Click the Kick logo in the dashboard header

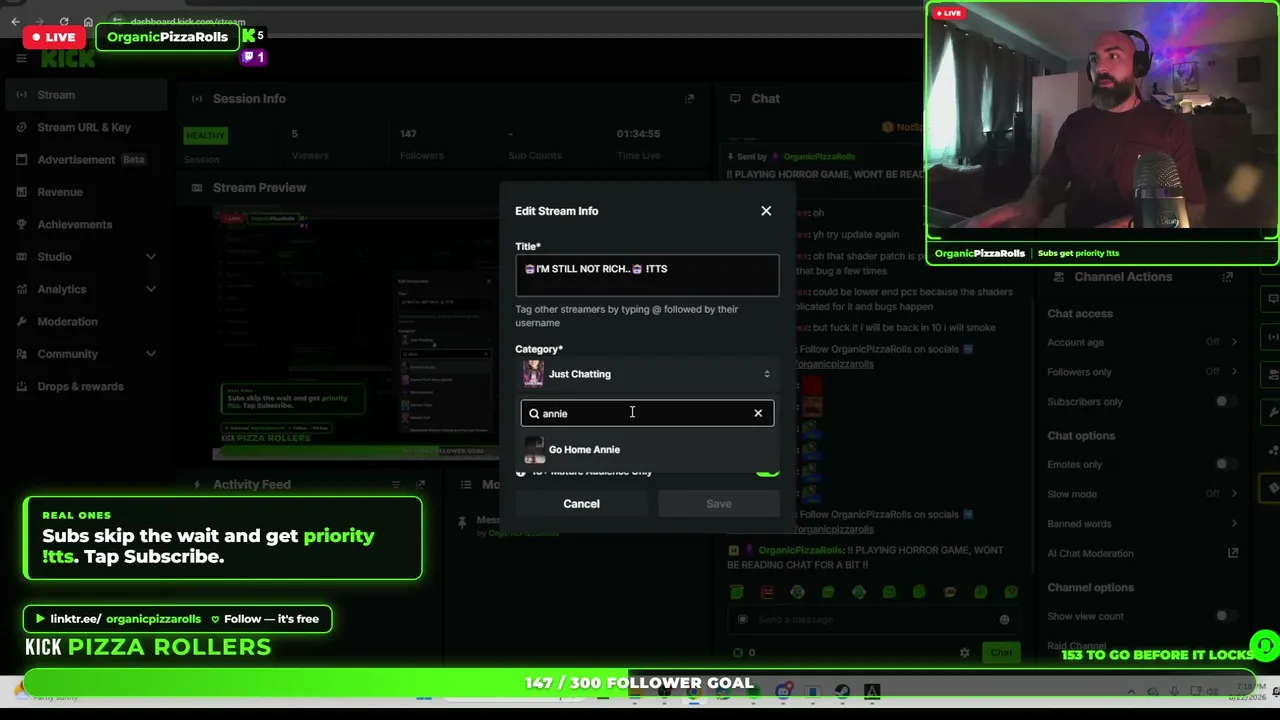click(x=68, y=59)
